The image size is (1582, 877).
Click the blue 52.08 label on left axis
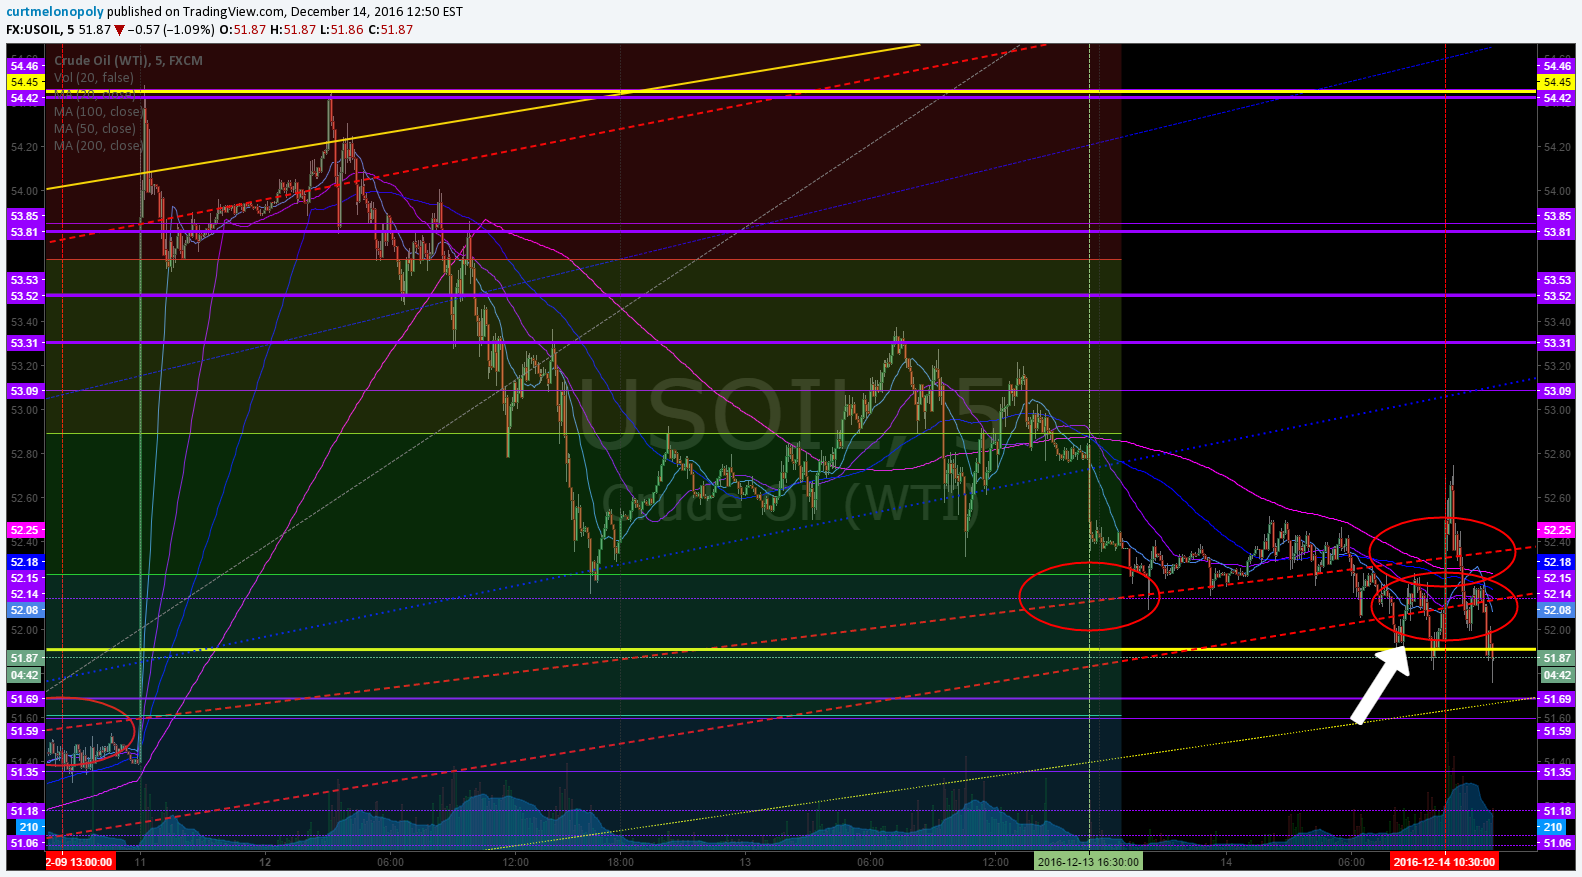pos(25,610)
